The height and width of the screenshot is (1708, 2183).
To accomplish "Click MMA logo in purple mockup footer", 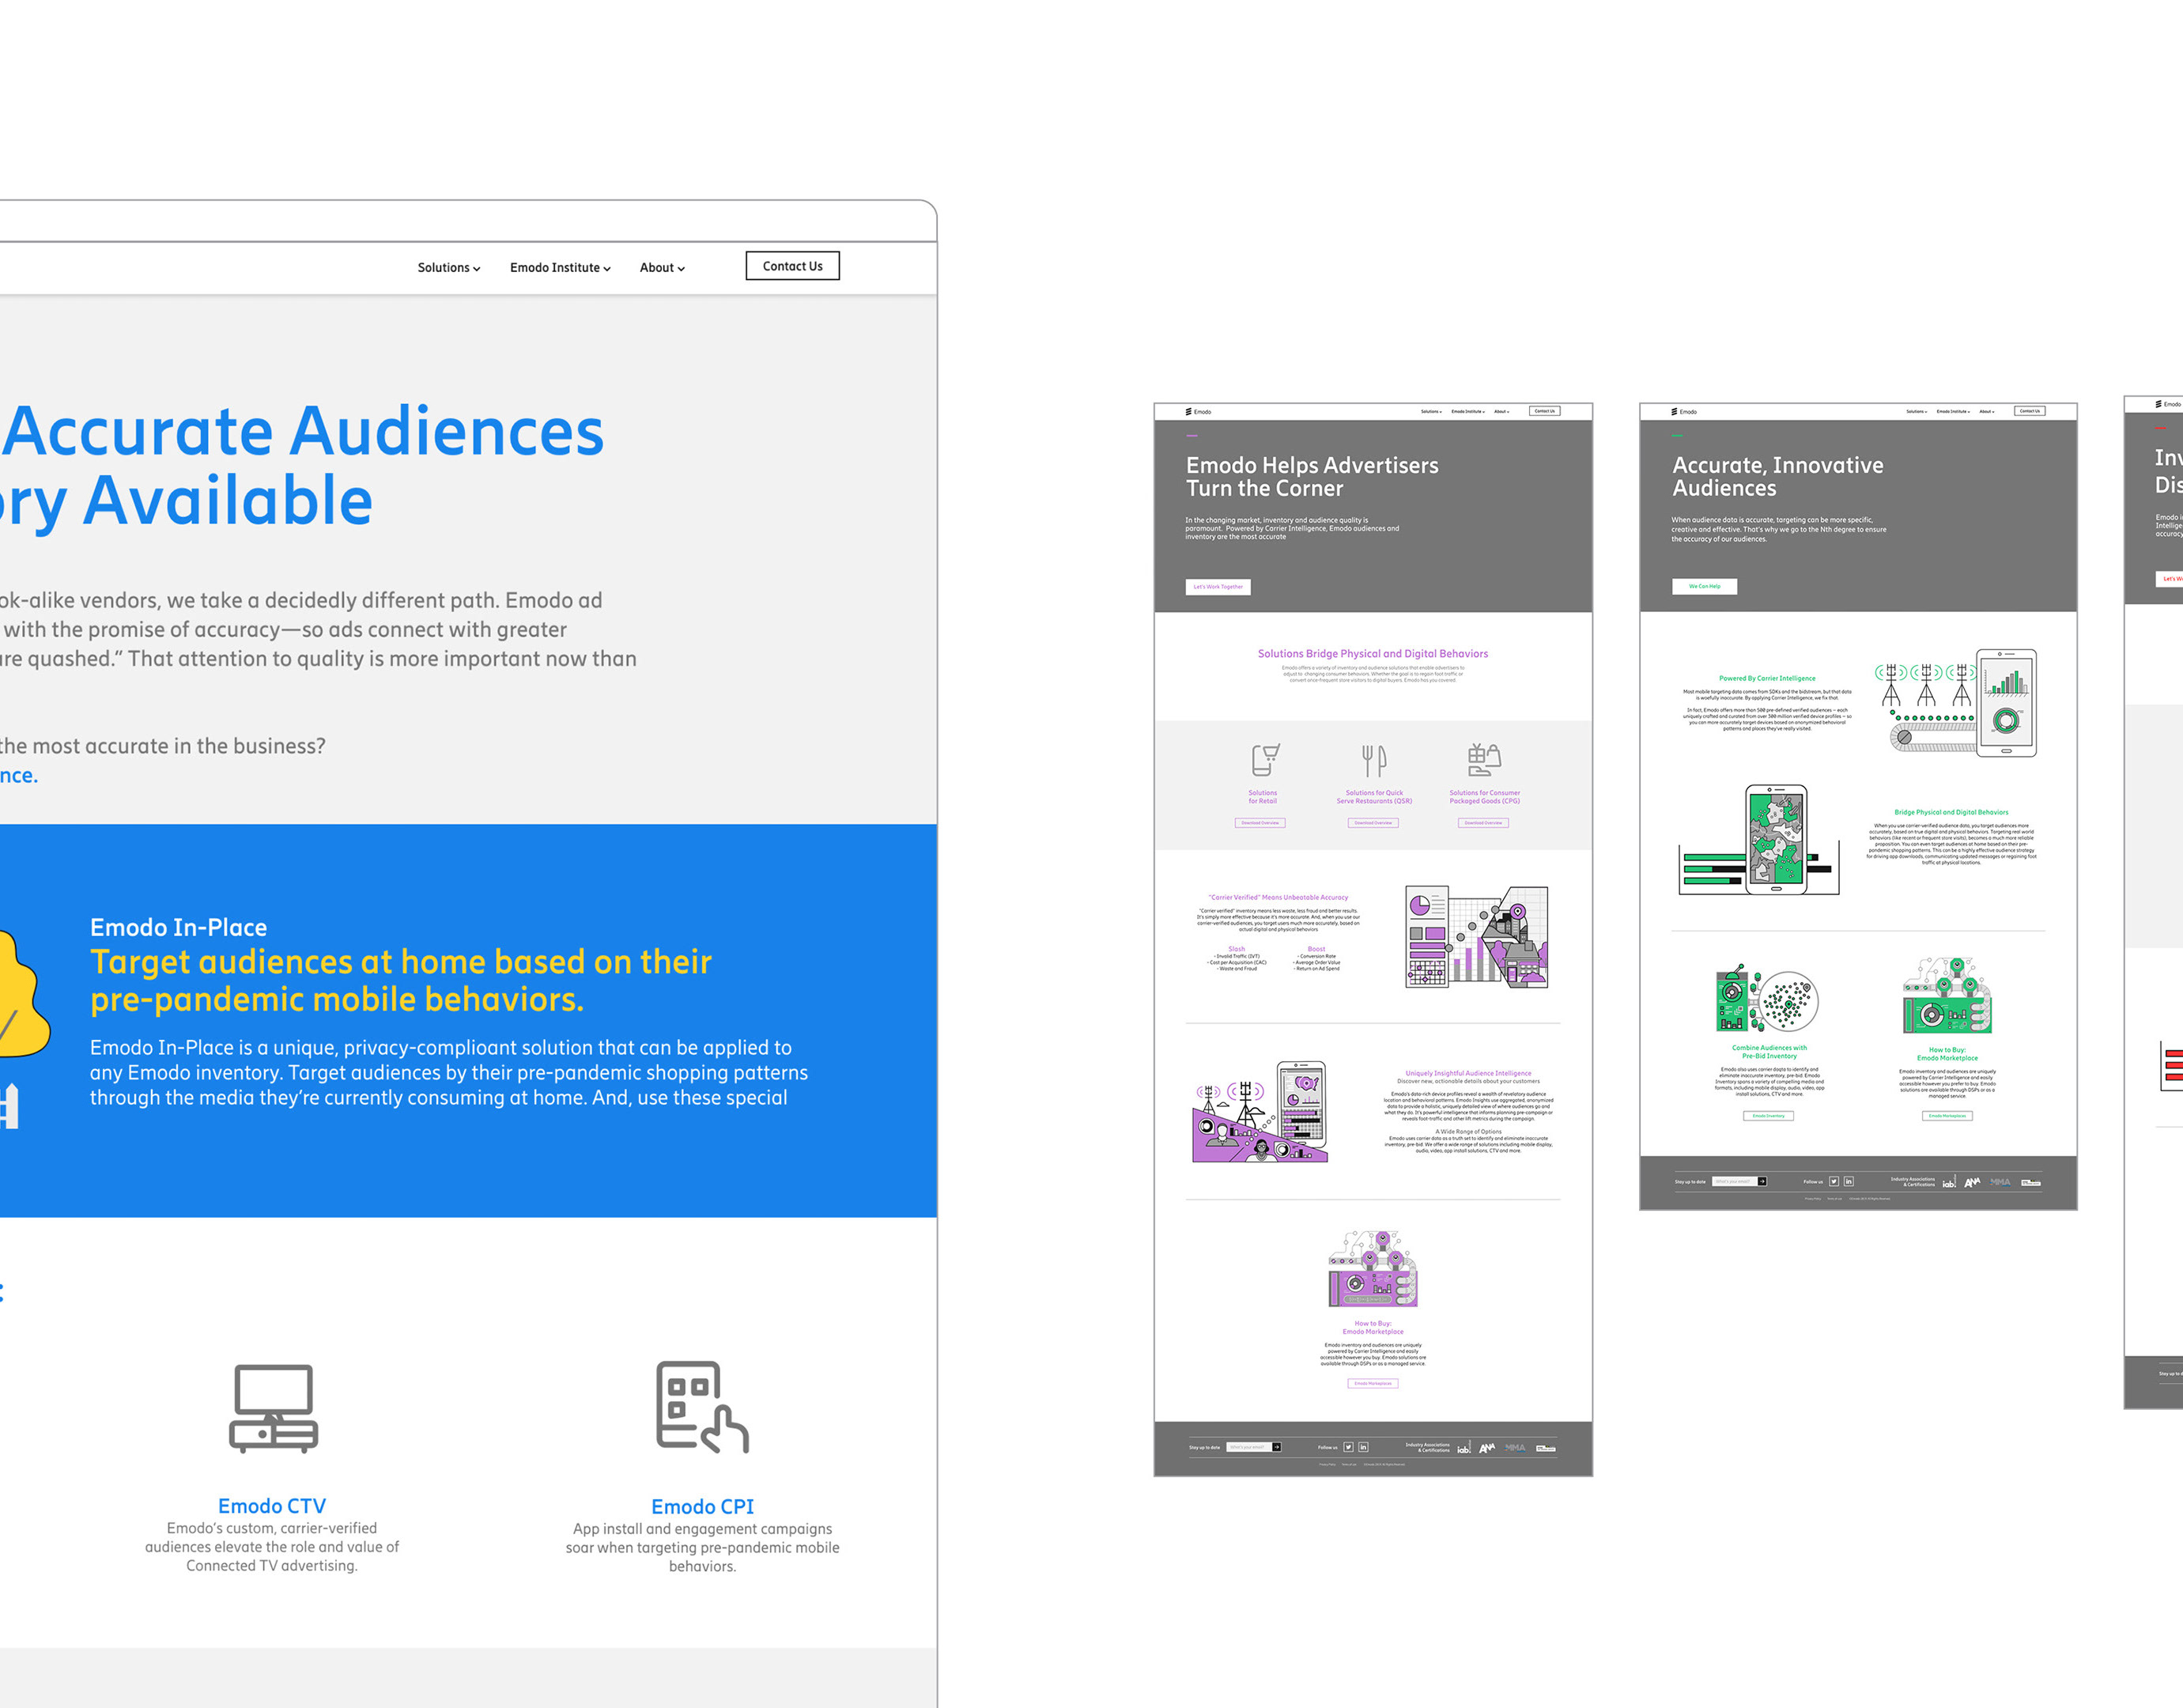I will [1515, 1447].
